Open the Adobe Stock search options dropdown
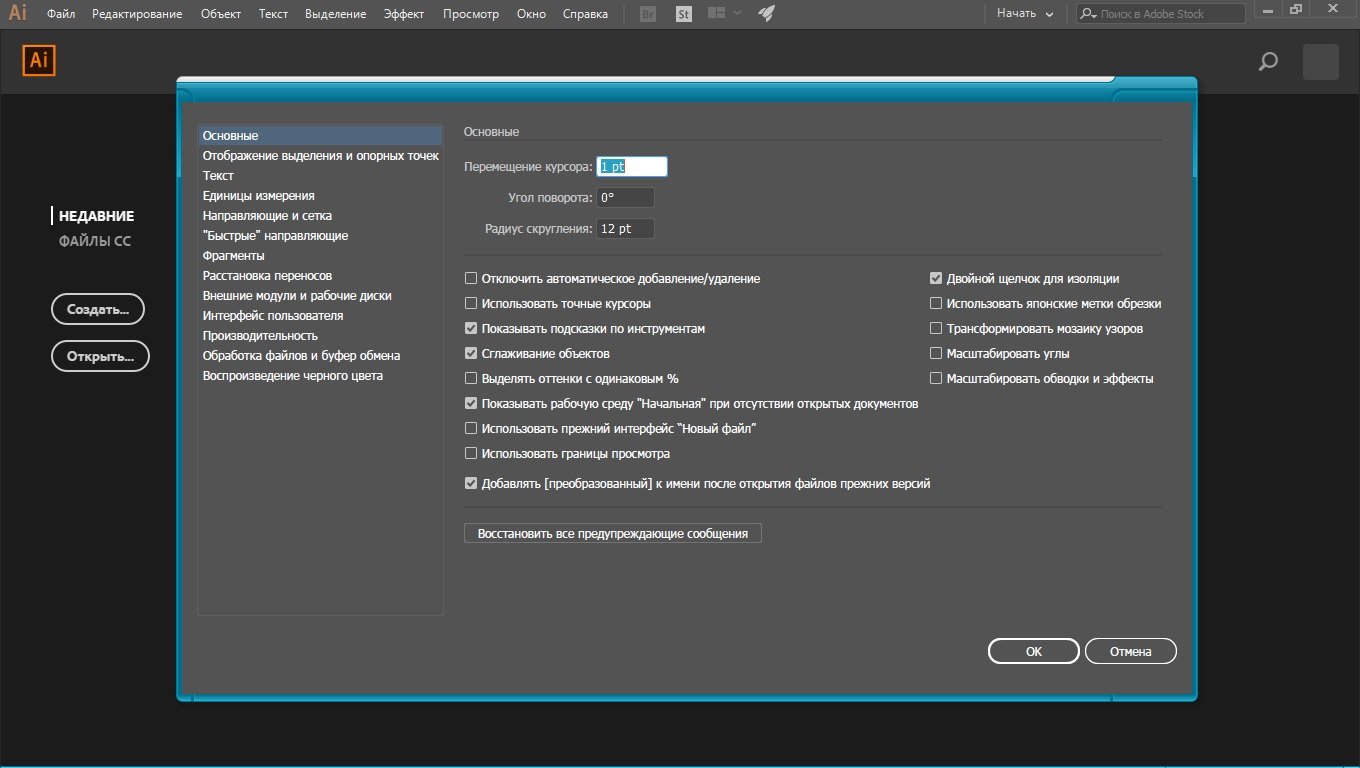 pos(1089,14)
